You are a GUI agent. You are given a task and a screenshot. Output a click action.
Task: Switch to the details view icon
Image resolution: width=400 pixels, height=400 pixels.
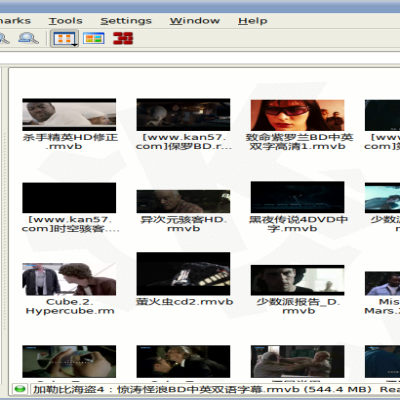pyautogui.click(x=94, y=38)
